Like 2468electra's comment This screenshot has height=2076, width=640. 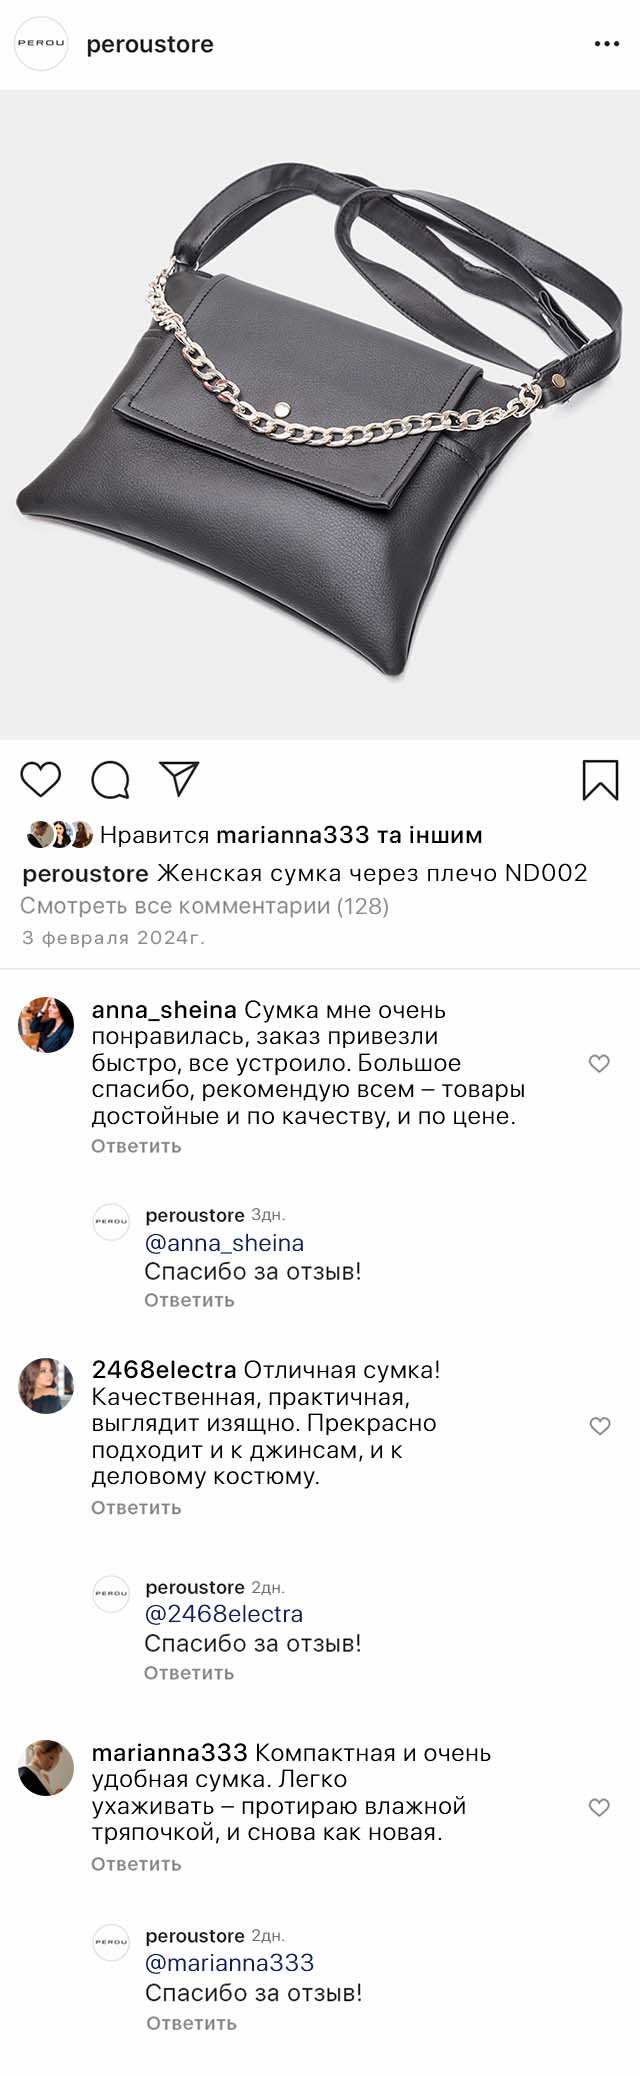point(599,1426)
